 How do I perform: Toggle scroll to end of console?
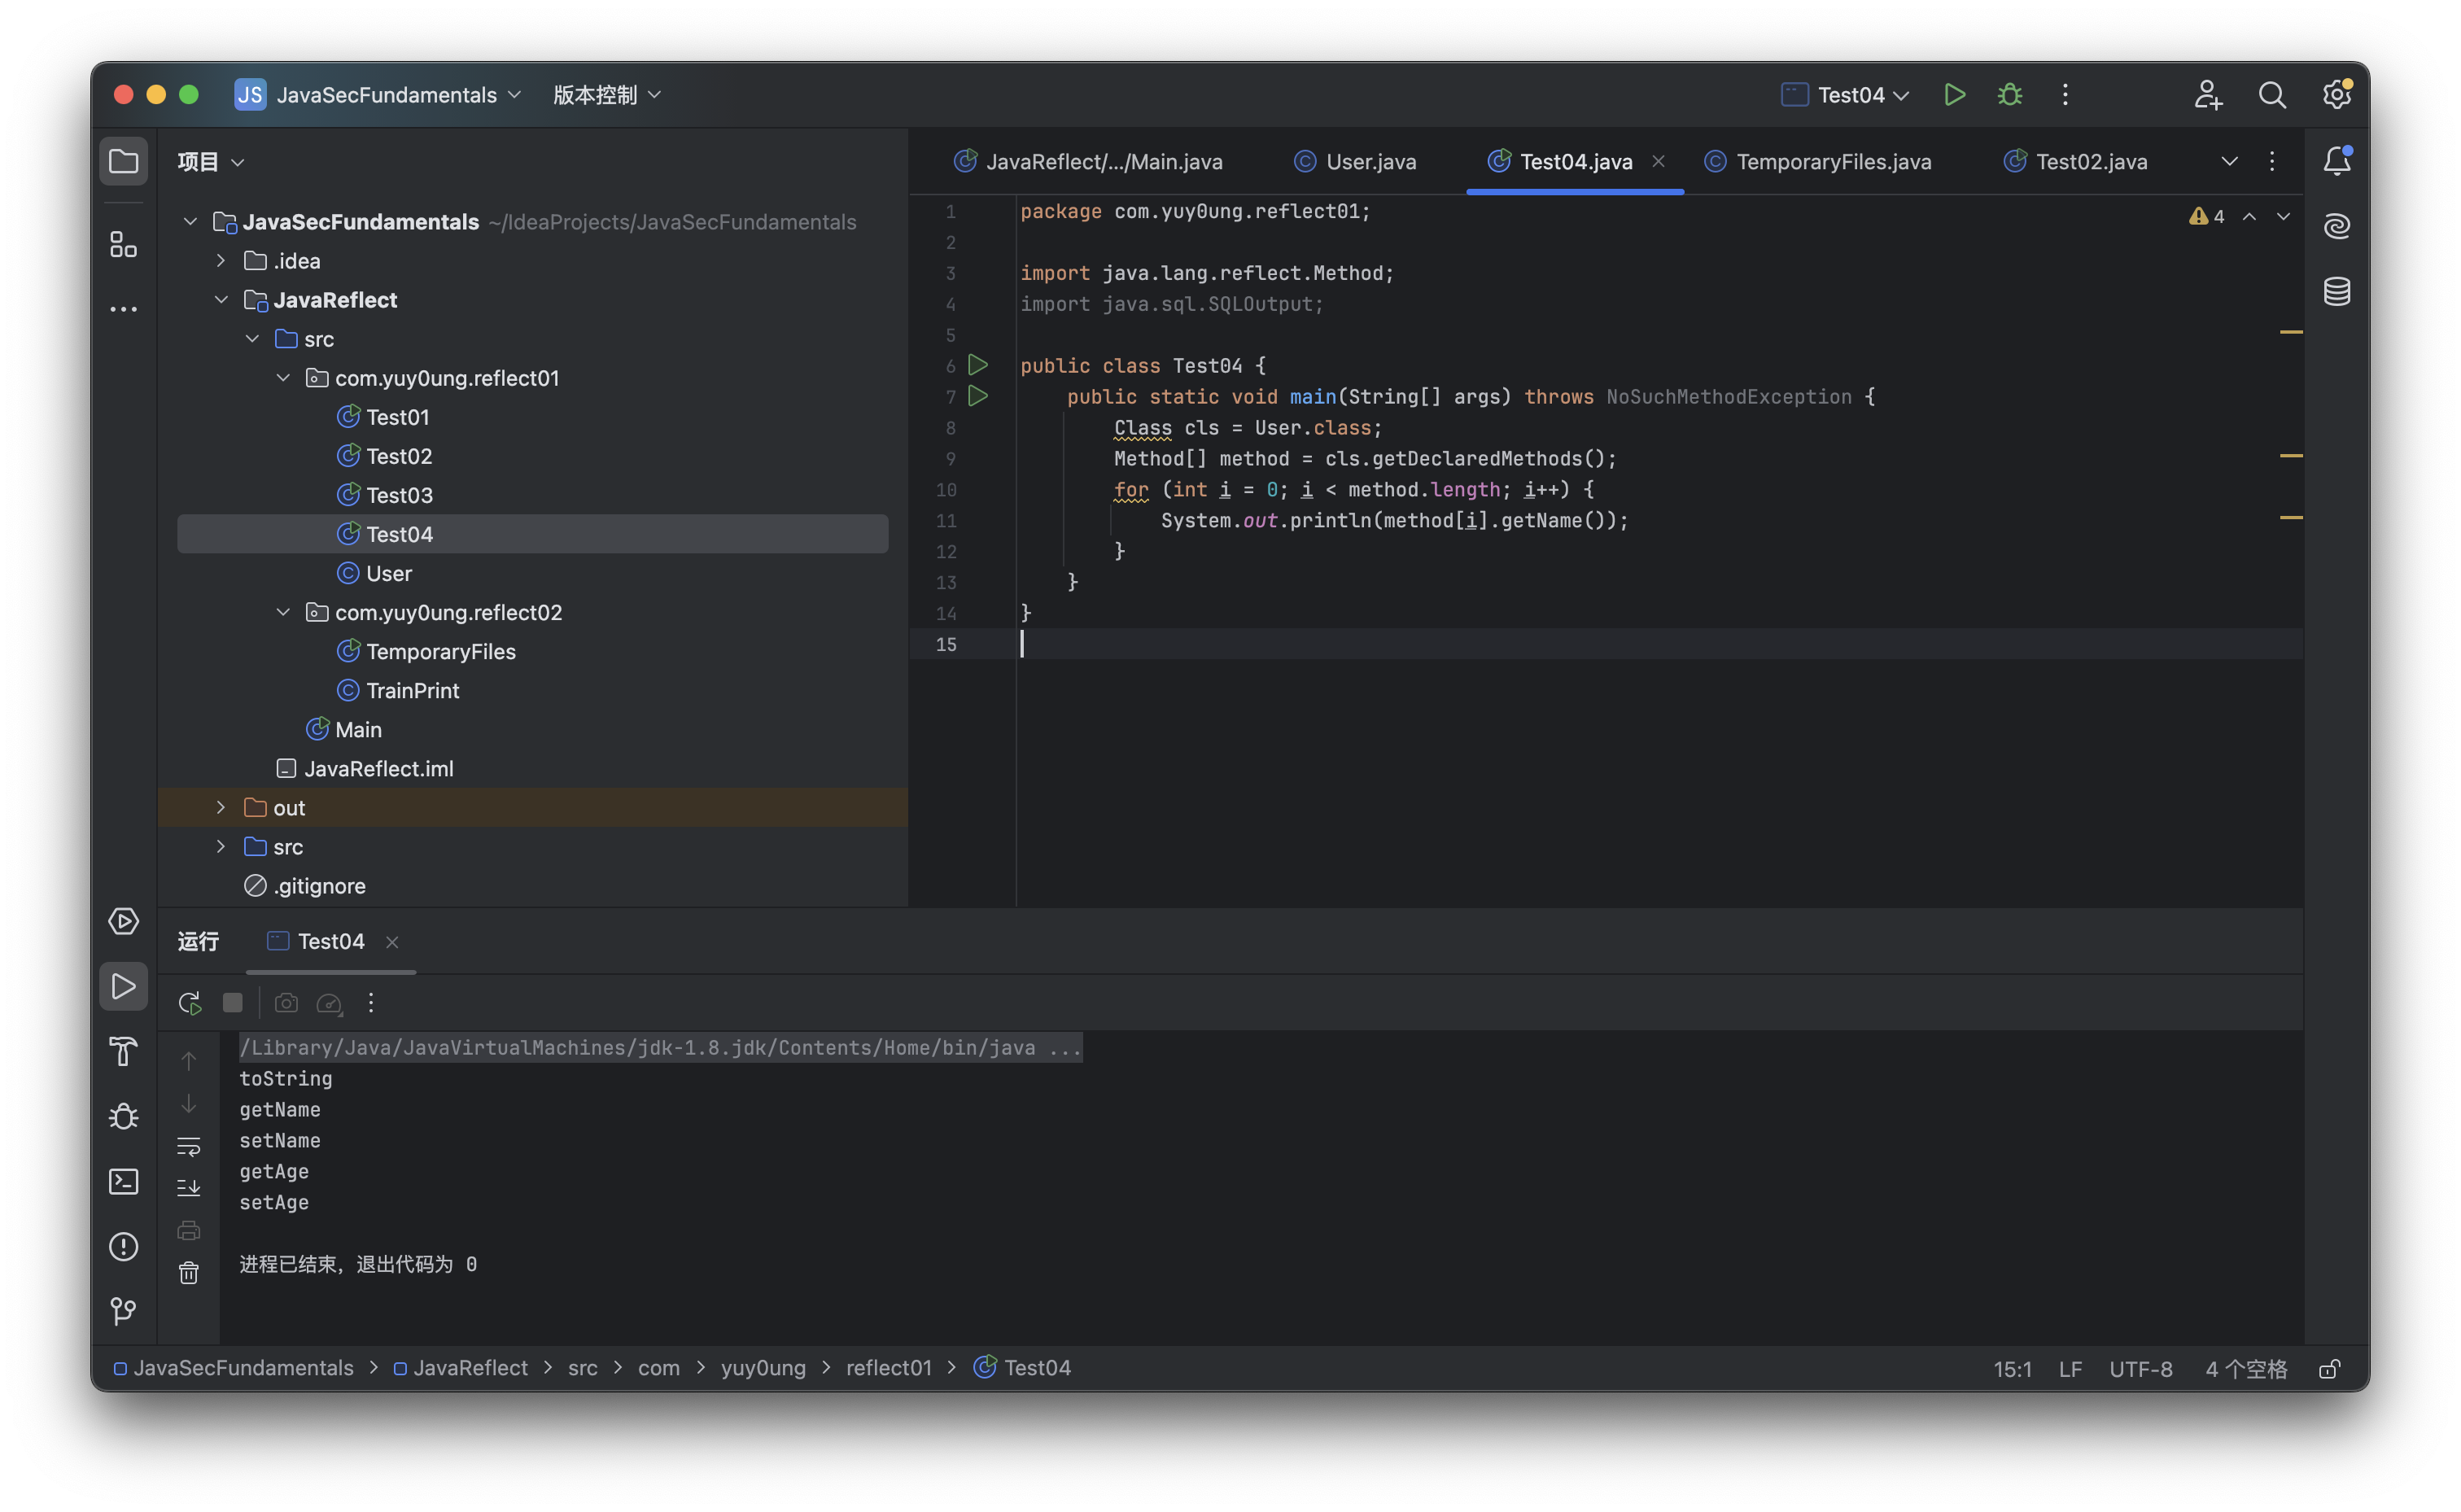189,1188
